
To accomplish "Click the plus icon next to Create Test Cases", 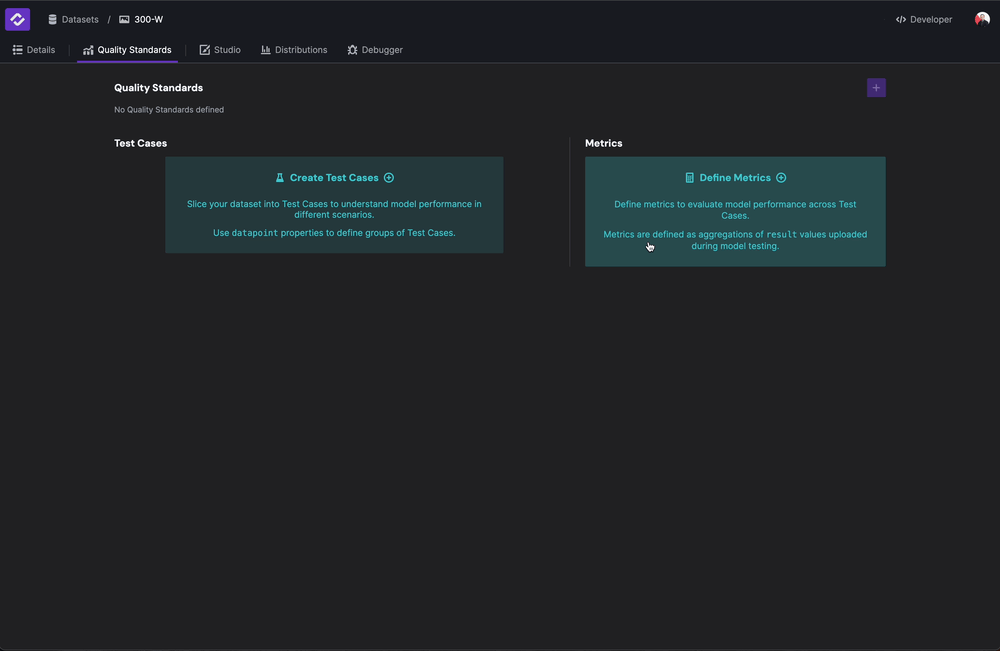I will coord(388,177).
